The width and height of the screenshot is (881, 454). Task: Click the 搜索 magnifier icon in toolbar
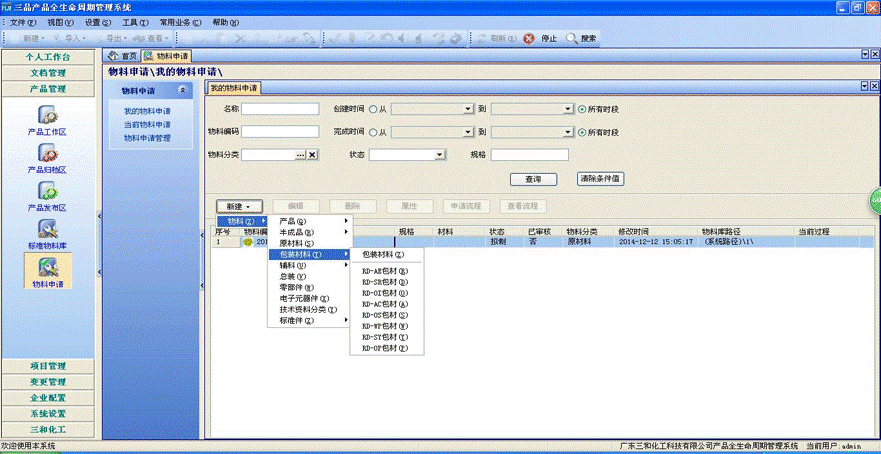click(572, 38)
